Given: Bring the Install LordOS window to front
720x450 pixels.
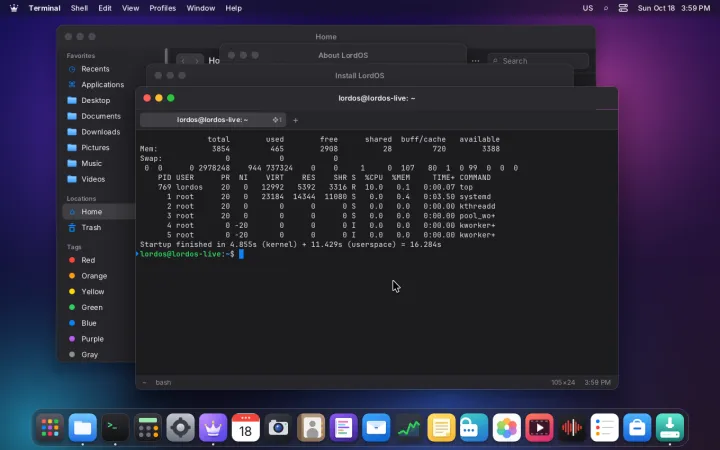Looking at the screenshot, I should pyautogui.click(x=360, y=75).
